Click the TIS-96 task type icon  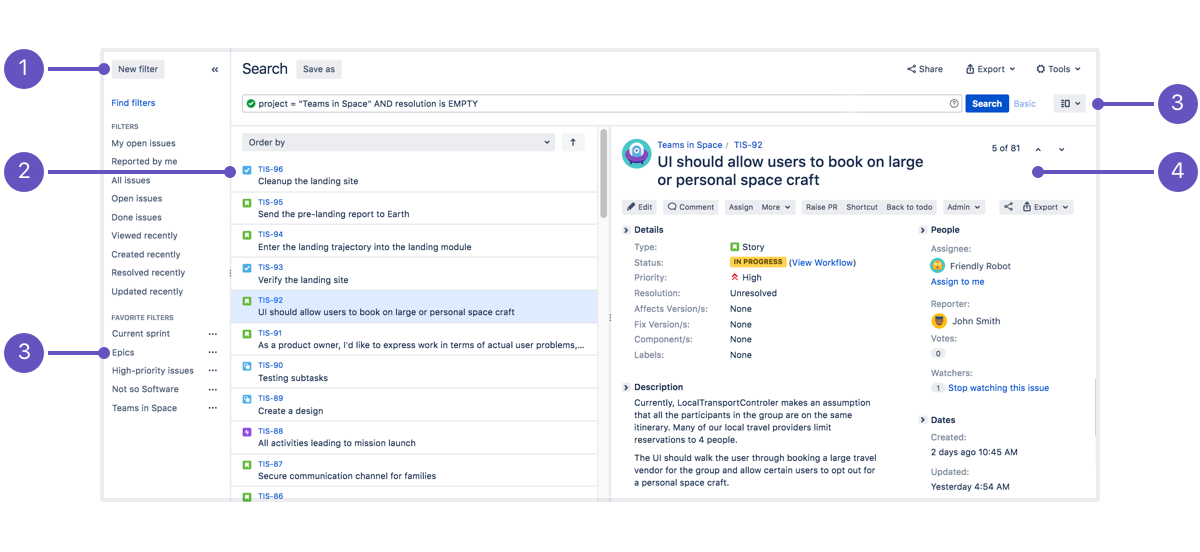click(x=247, y=170)
